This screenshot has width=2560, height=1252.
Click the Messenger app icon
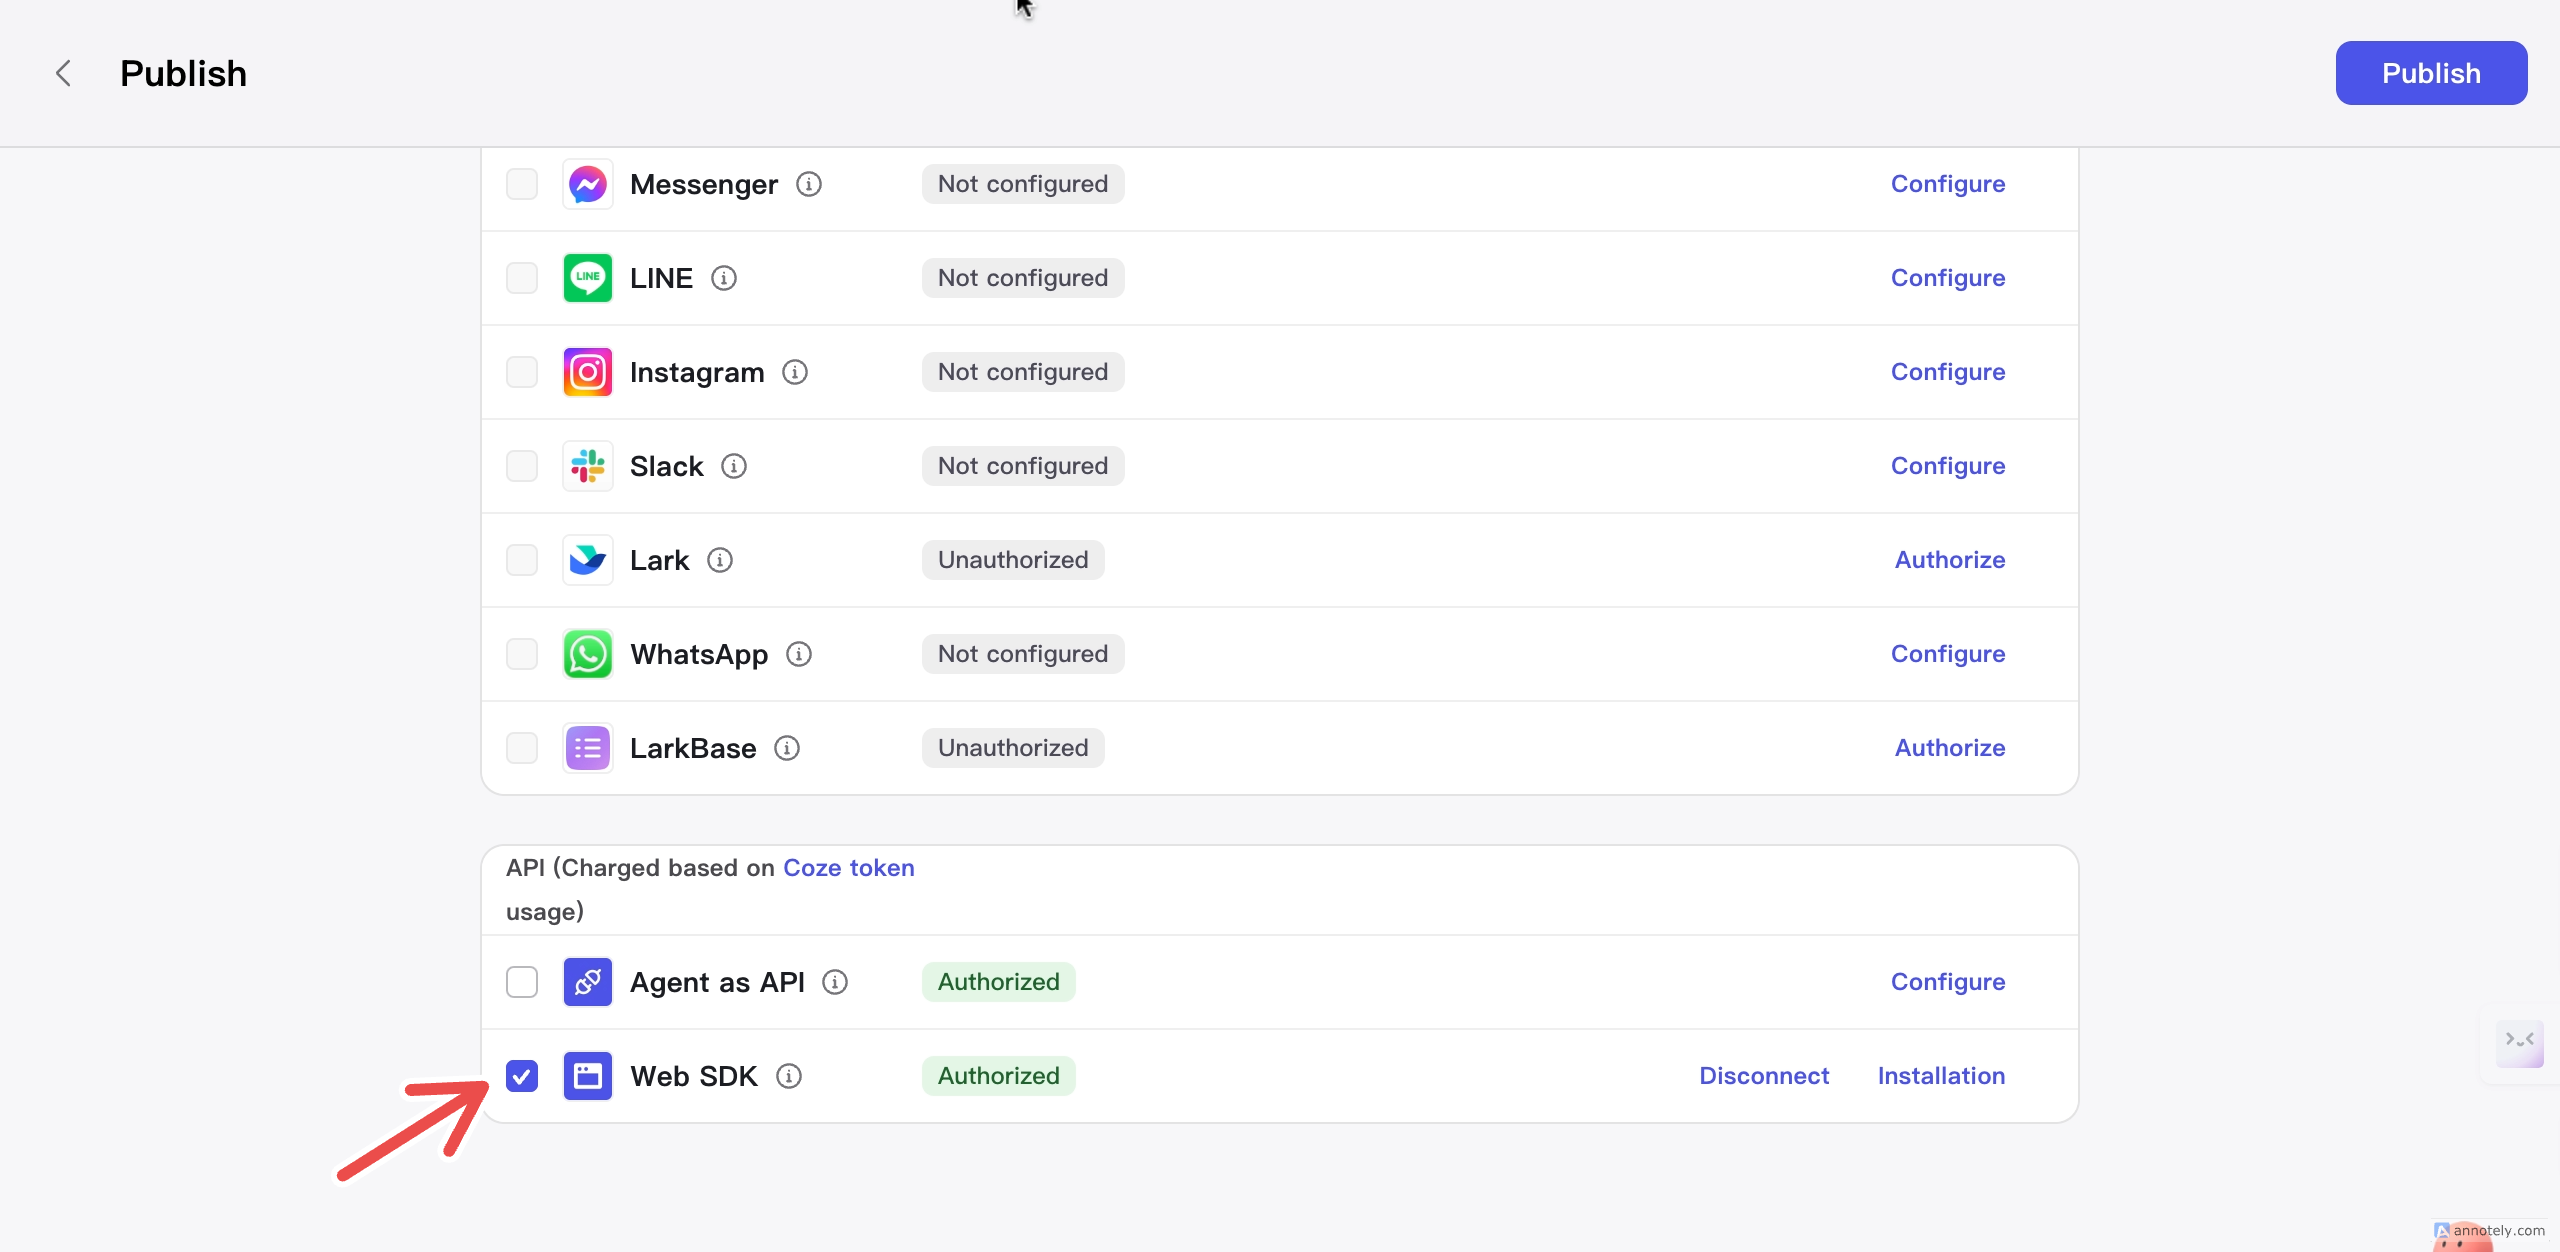(x=588, y=184)
